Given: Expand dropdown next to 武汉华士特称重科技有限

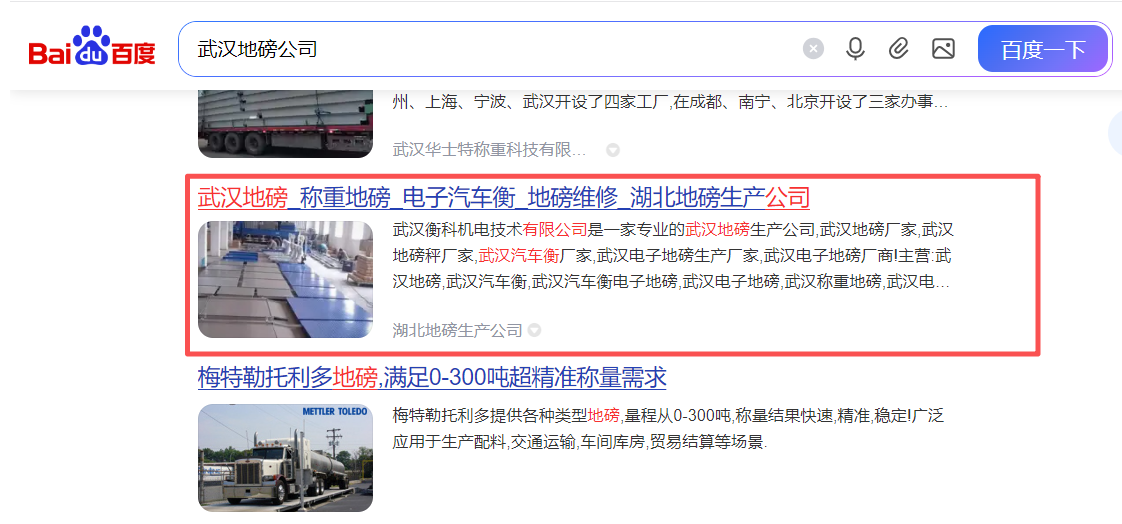Looking at the screenshot, I should [x=613, y=150].
